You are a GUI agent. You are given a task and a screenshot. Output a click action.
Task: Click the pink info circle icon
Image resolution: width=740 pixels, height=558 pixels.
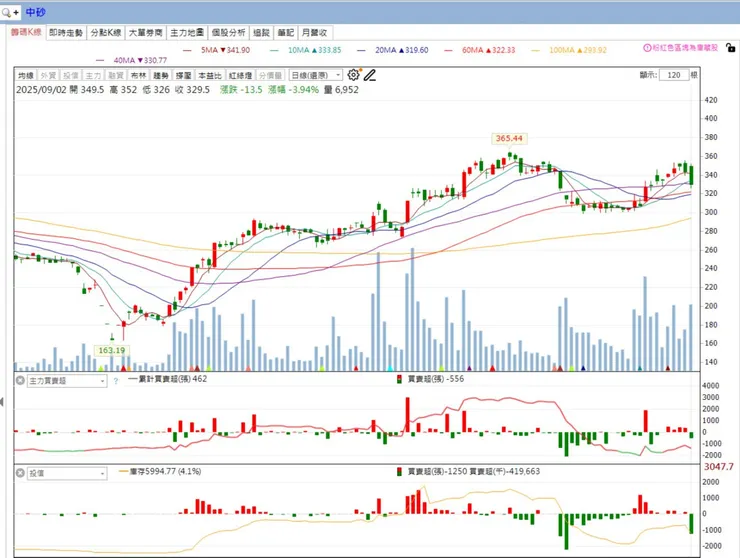[x=647, y=48]
